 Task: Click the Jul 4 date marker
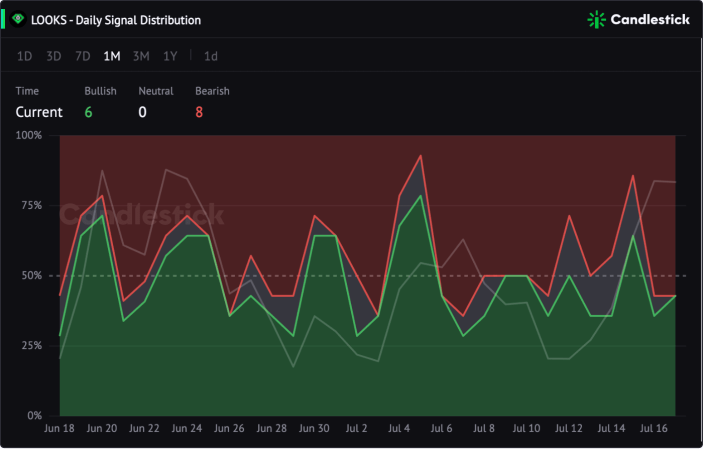[399, 428]
